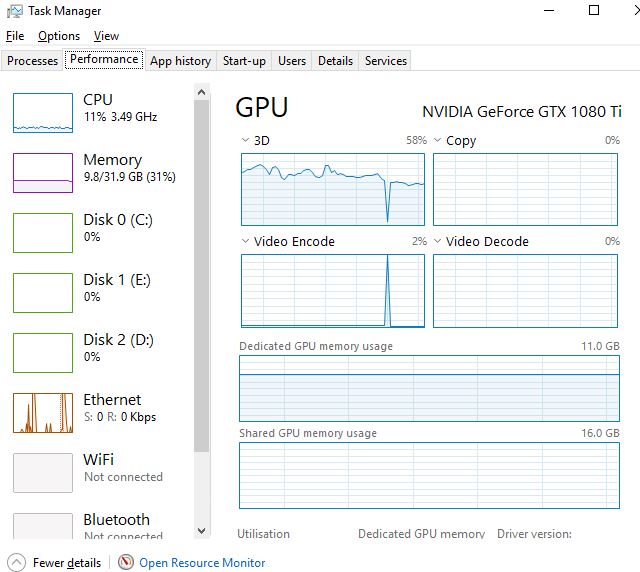Switch to the App history tab
Viewport: 640px width, 572px height.
180,61
